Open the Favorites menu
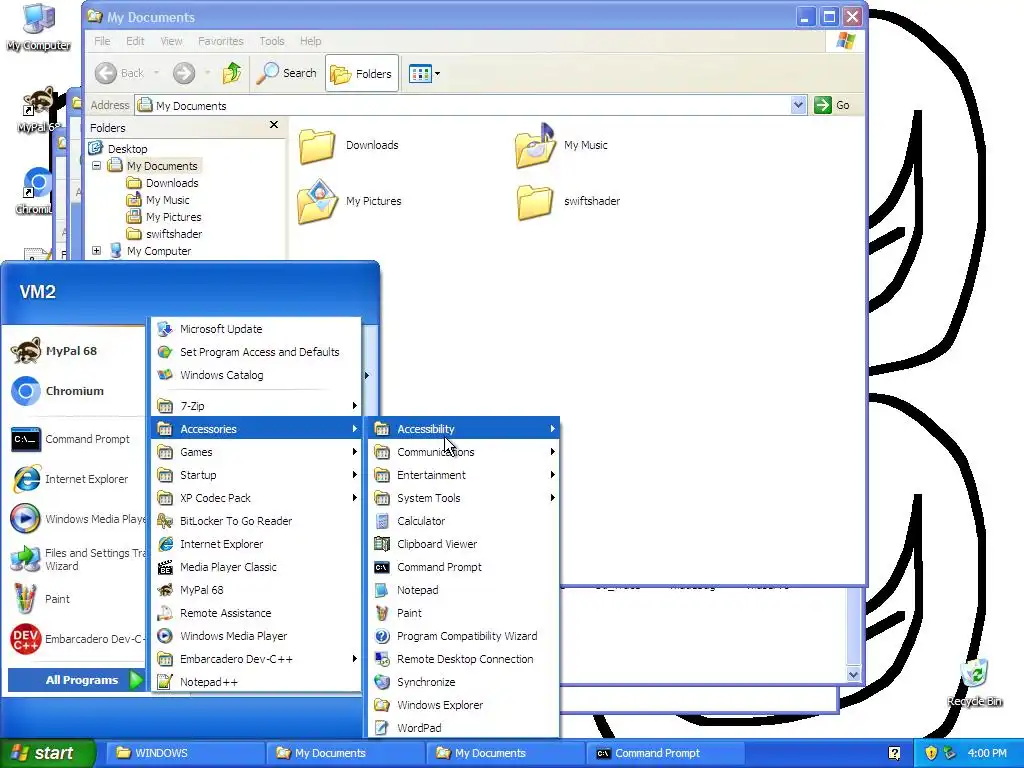Image resolution: width=1024 pixels, height=768 pixels. point(221,40)
